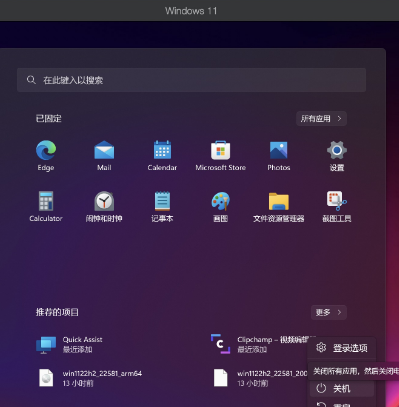The image size is (399, 407).
Task: Open recommended item Quick Assist
Action: pyautogui.click(x=70, y=344)
